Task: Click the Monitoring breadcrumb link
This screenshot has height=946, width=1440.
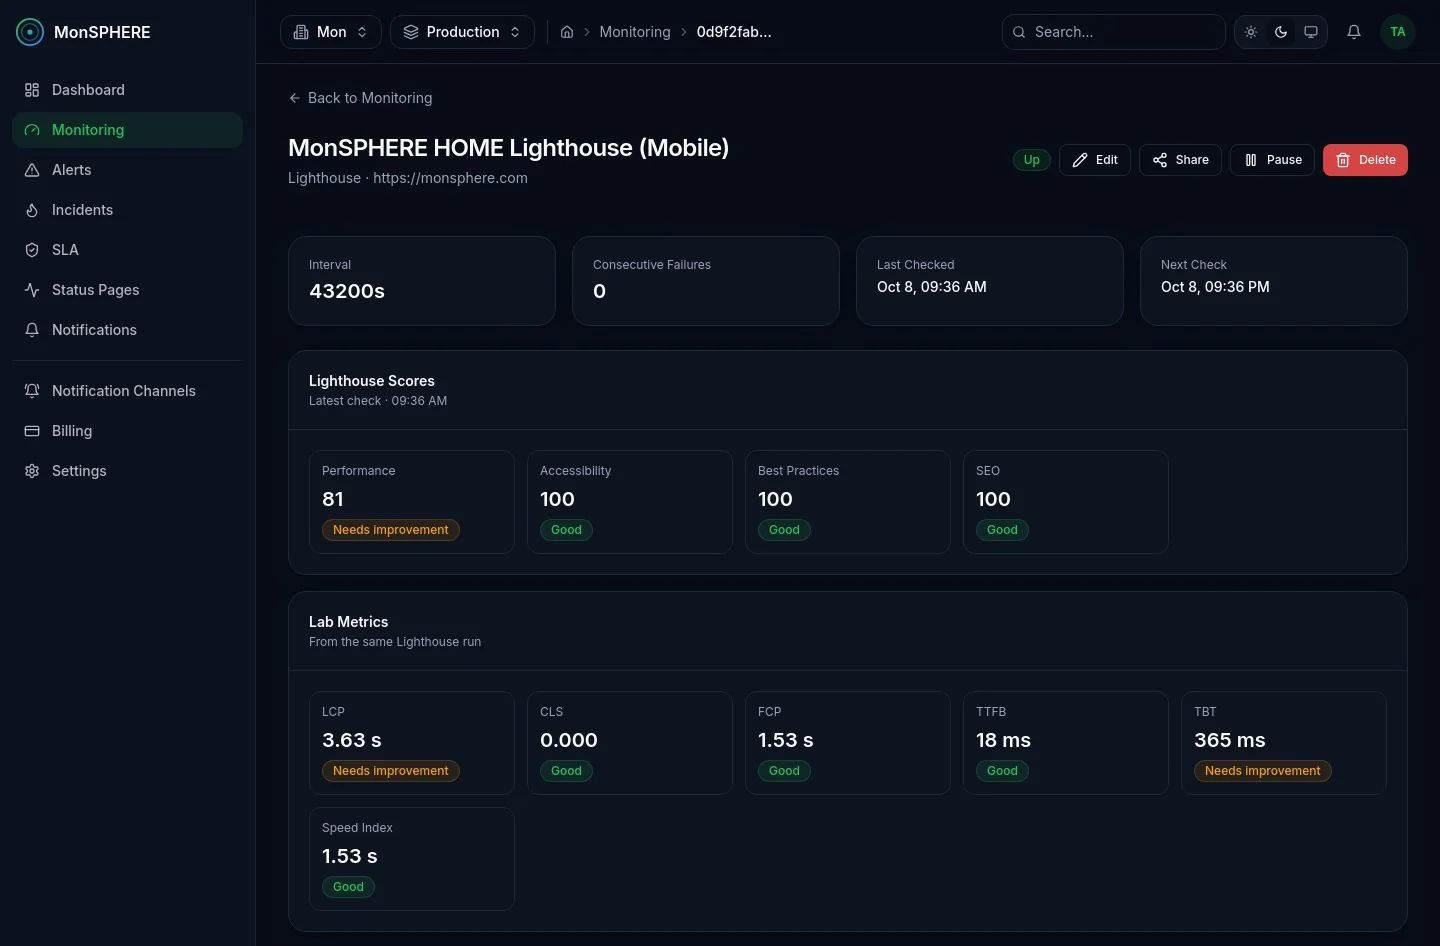Action: (635, 32)
